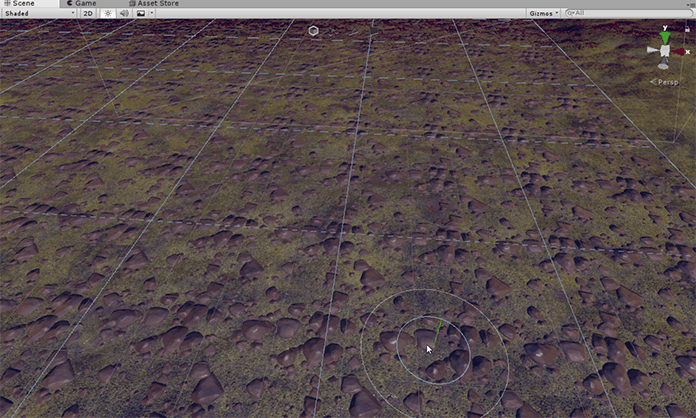Open the scene panel options menu
The height and width of the screenshot is (418, 696).
[x=689, y=4]
